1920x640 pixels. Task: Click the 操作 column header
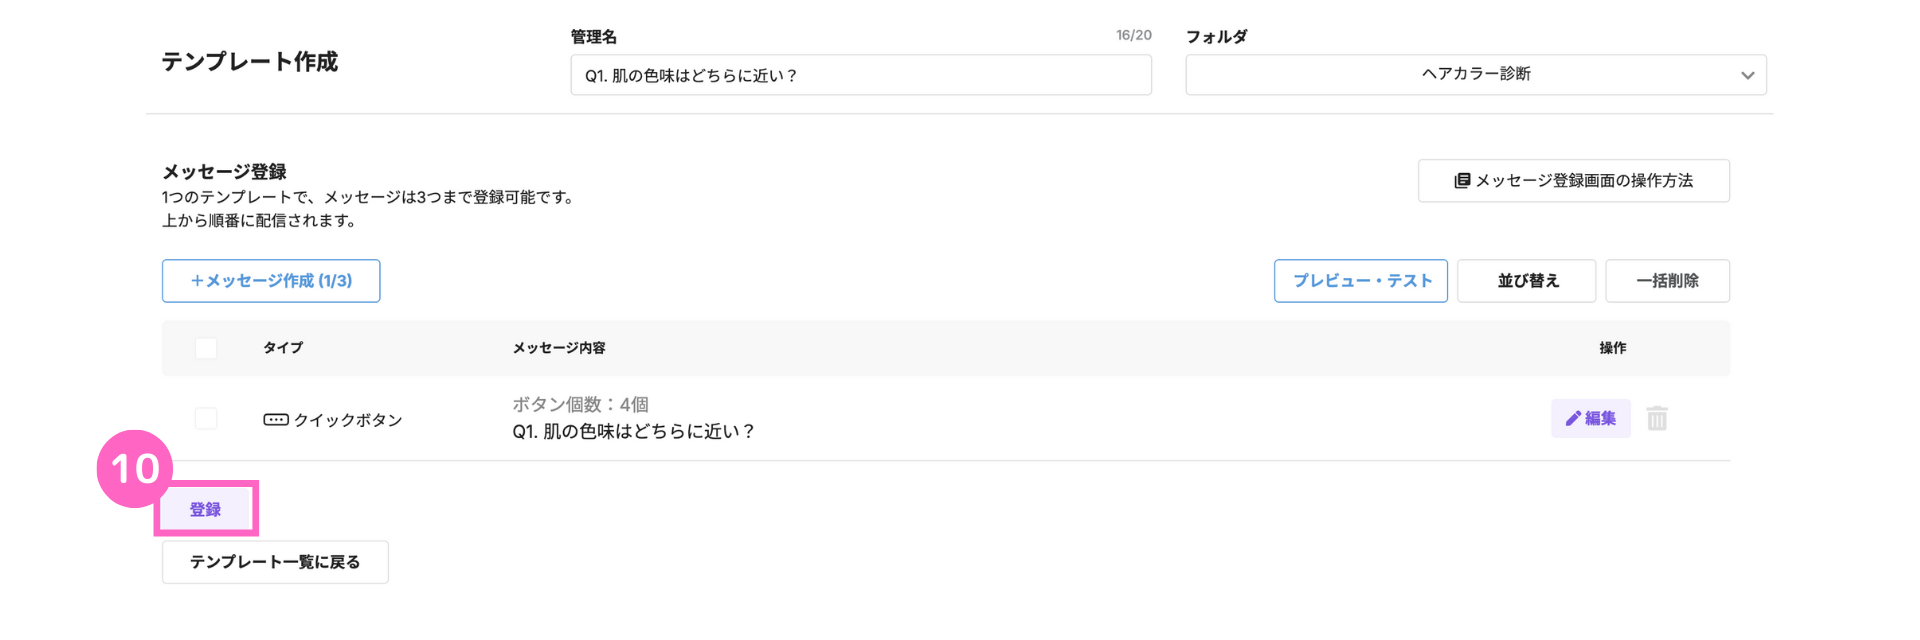pyautogui.click(x=1613, y=348)
